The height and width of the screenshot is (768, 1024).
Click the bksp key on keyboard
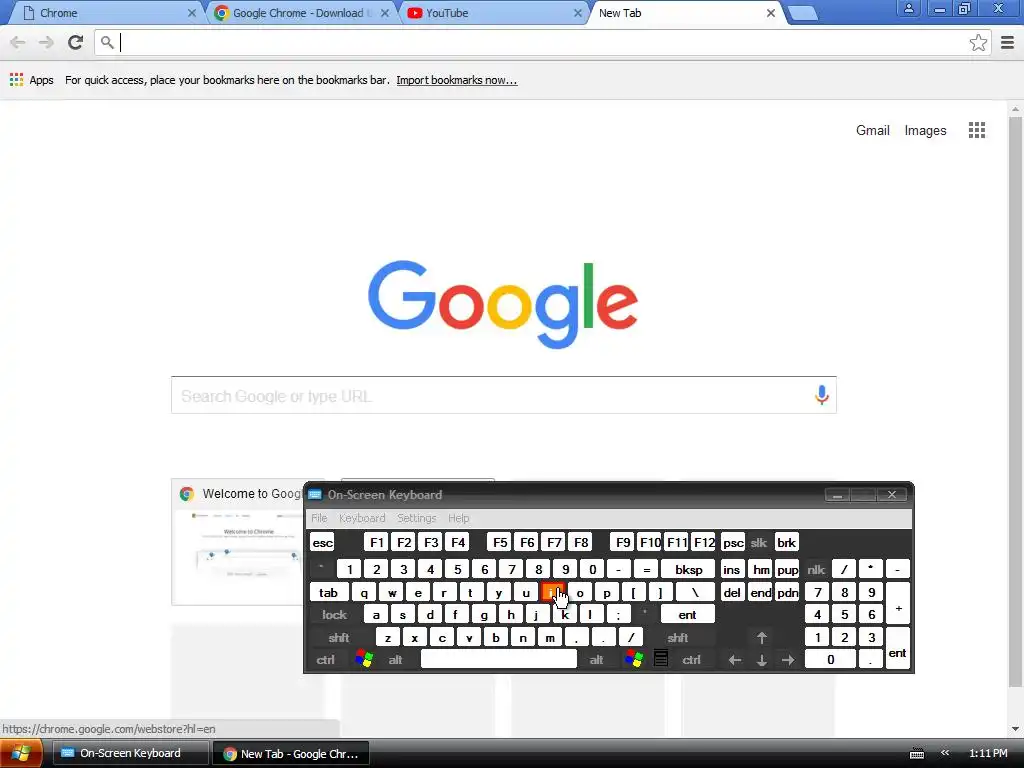click(x=688, y=569)
